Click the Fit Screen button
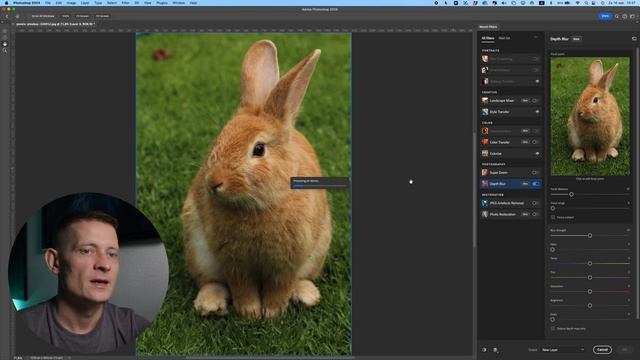 [x=82, y=16]
